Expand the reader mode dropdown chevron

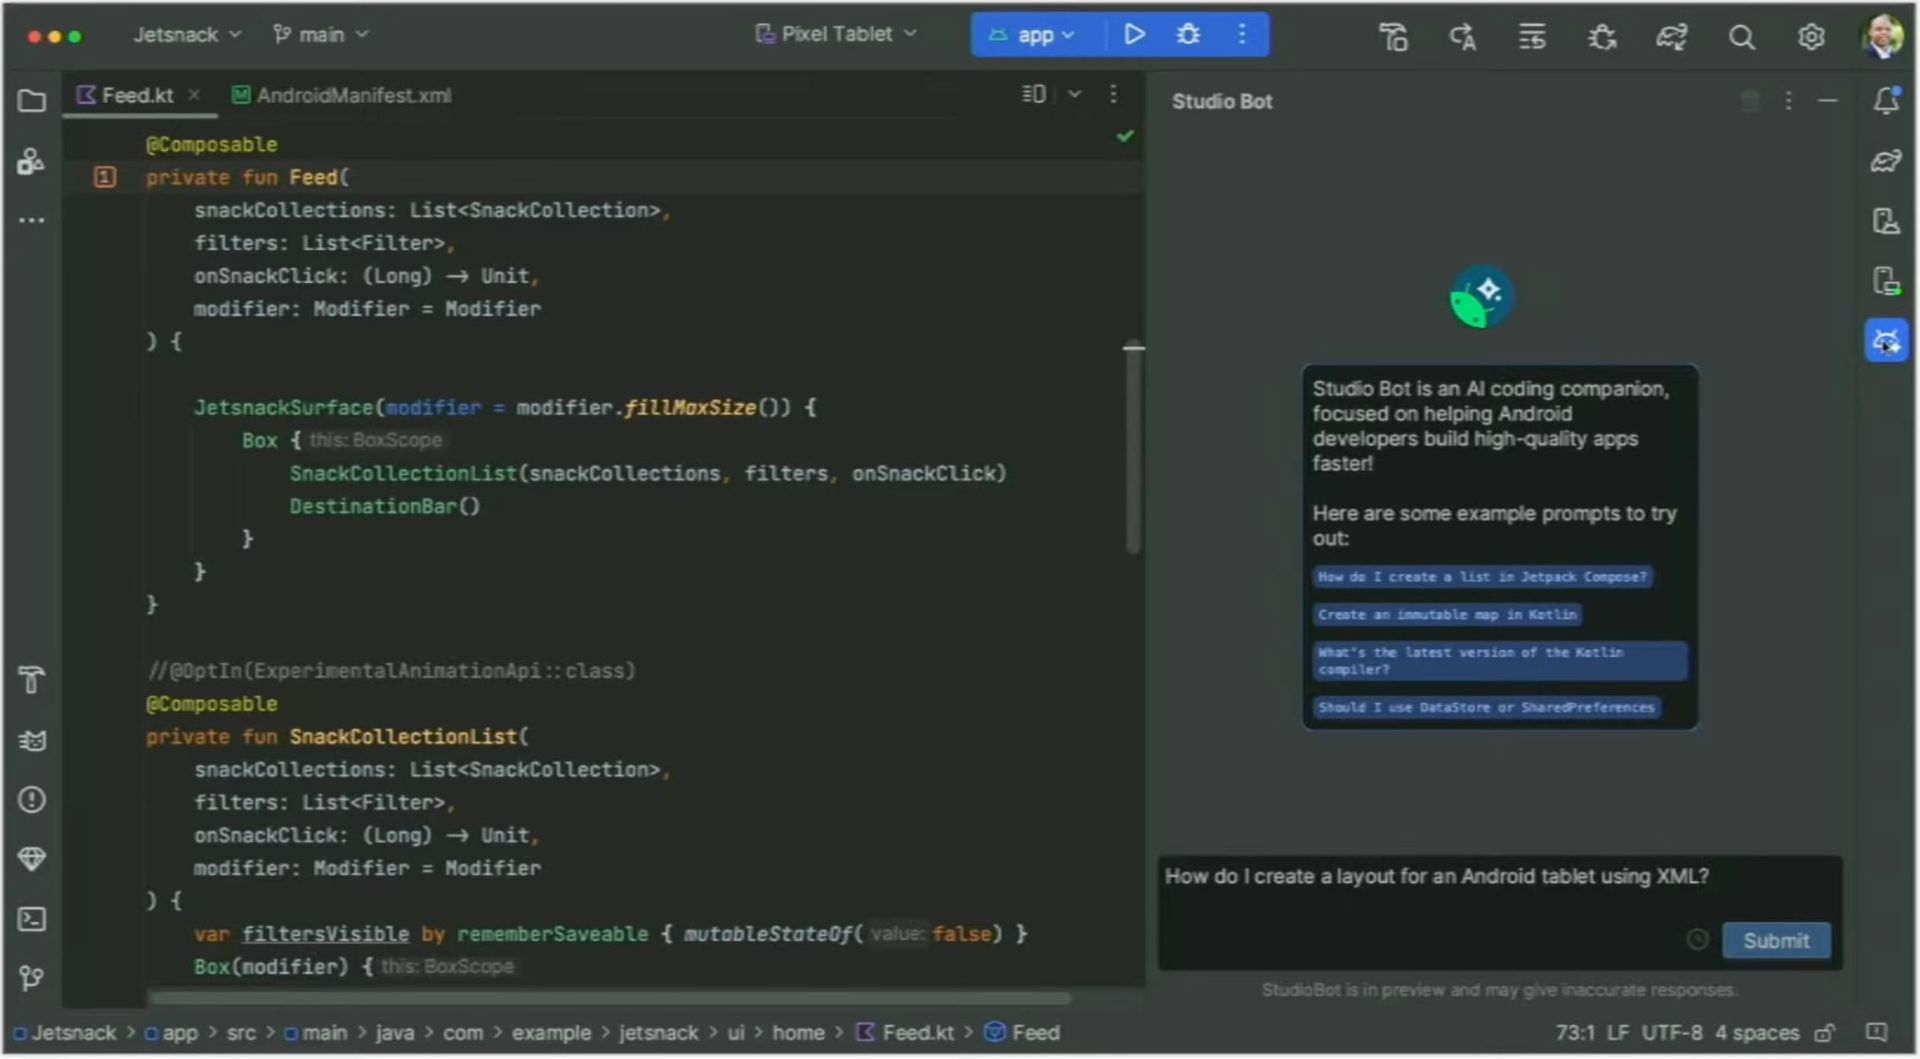(x=1075, y=94)
